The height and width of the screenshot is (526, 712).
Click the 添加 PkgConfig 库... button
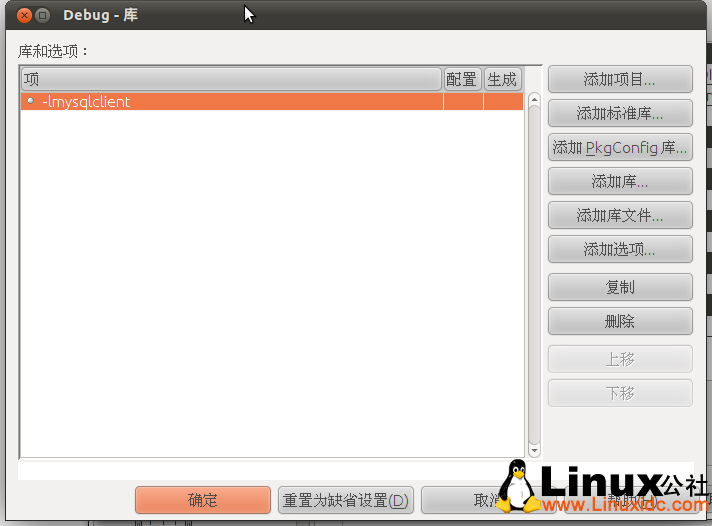(x=620, y=147)
